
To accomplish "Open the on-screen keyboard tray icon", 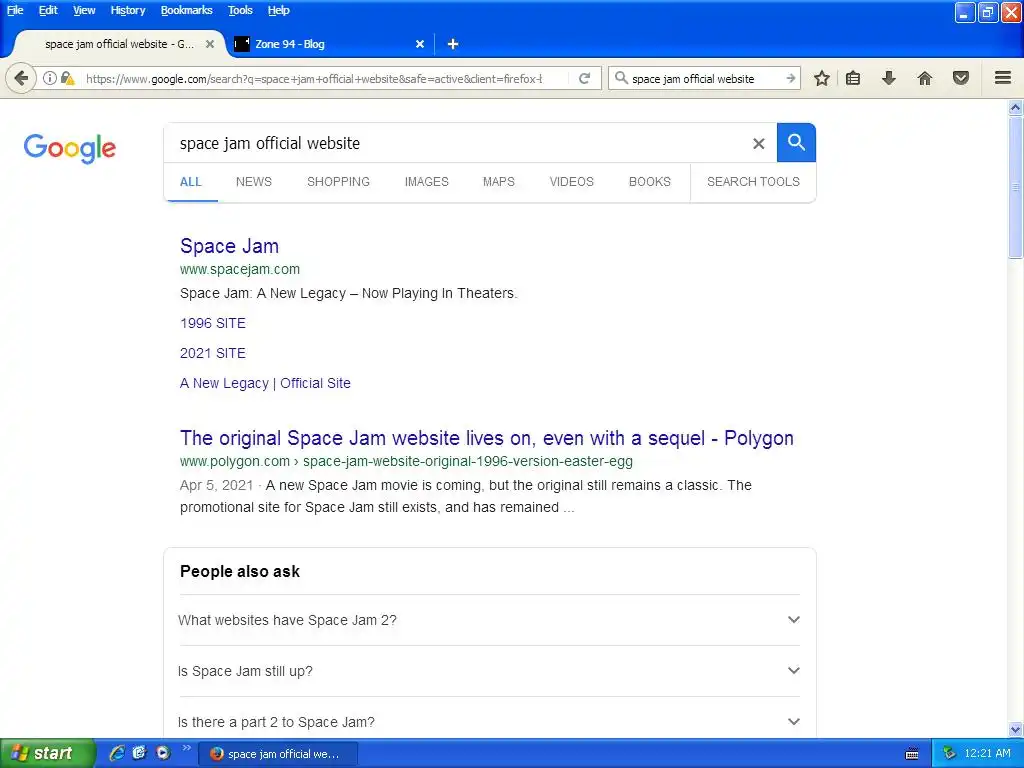I will [x=912, y=754].
